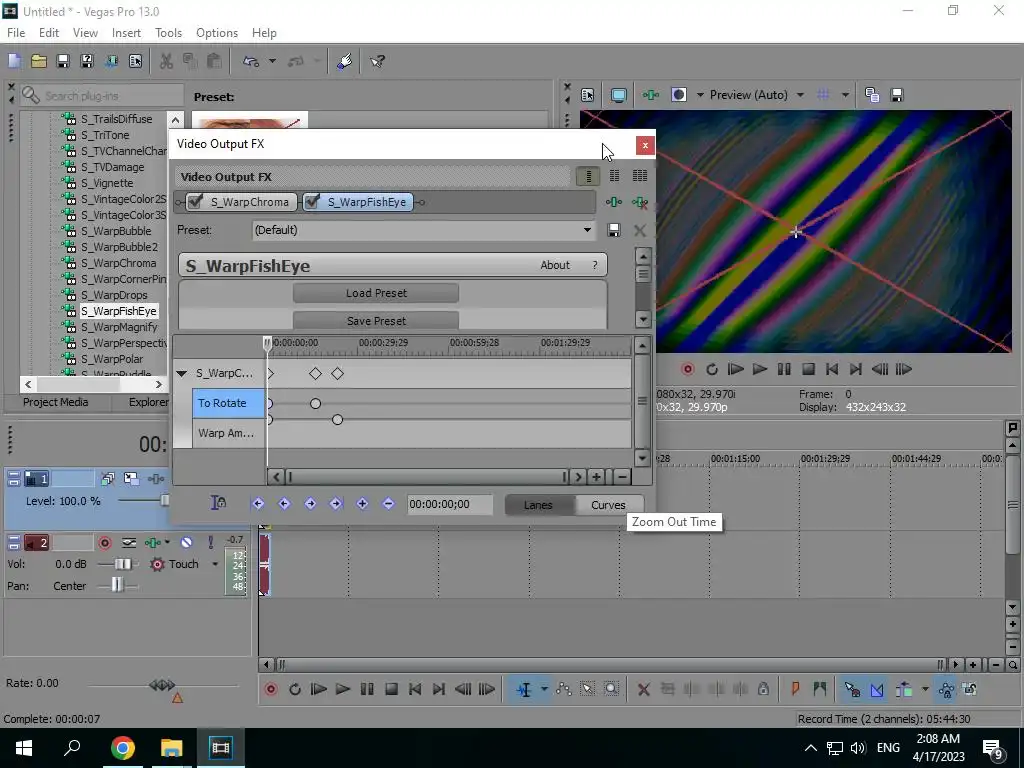Collapse the S_WarpC... keyframe lane triangle
Image resolution: width=1024 pixels, height=768 pixels.
(182, 374)
